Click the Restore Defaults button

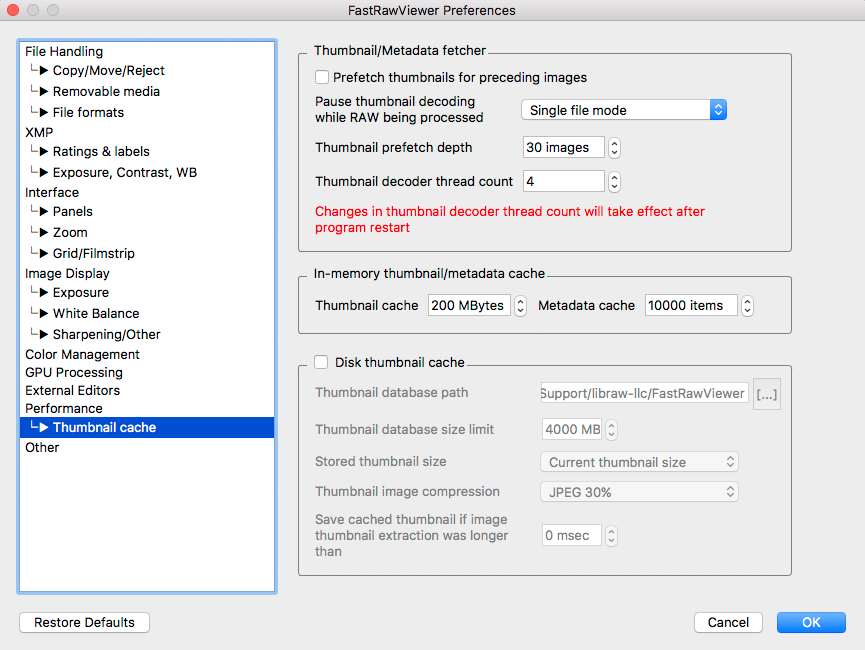pyautogui.click(x=84, y=622)
